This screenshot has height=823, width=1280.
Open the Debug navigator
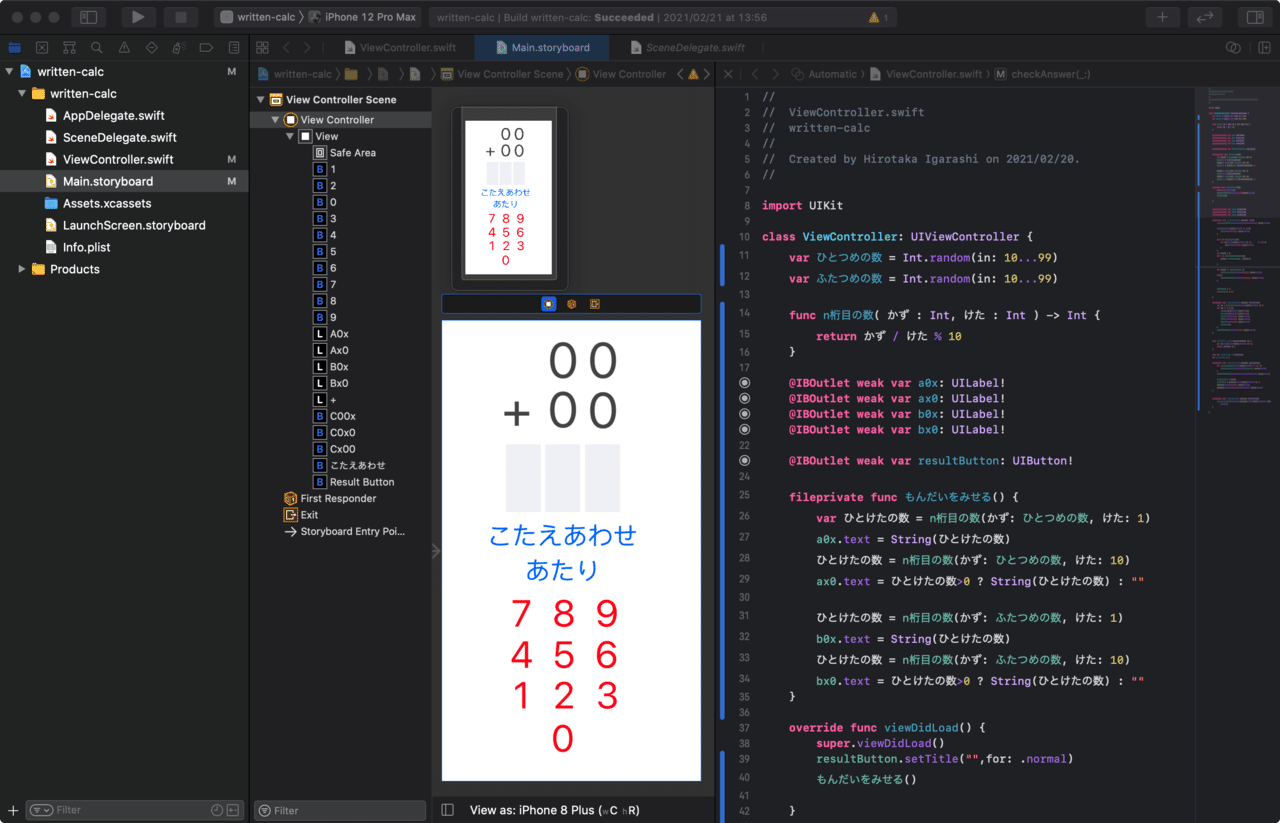click(178, 47)
